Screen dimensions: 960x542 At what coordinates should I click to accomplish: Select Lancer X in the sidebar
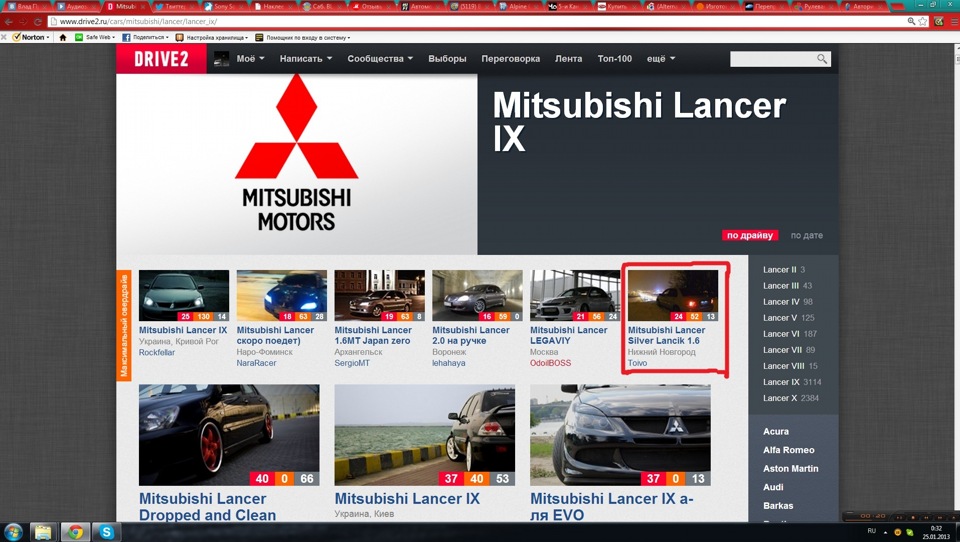790,397
